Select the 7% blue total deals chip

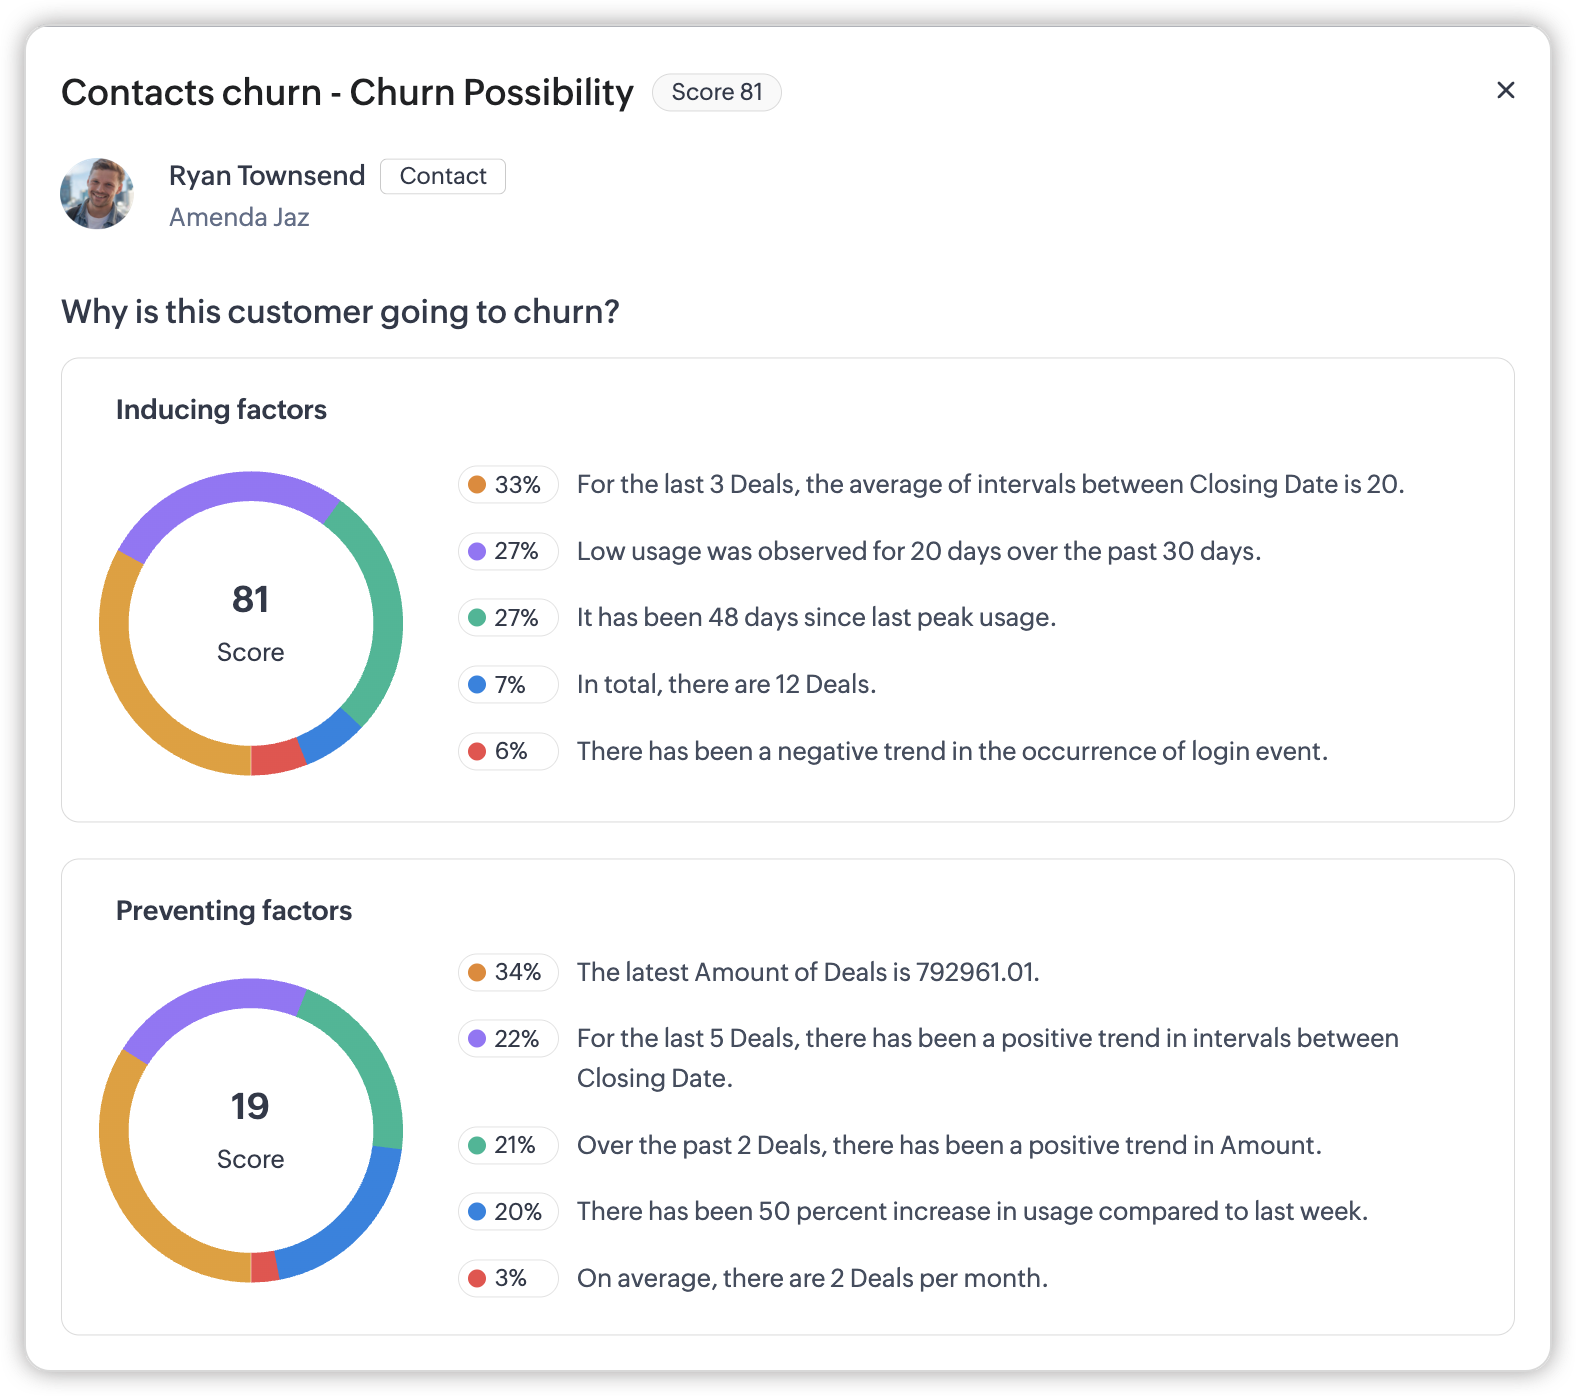tap(508, 685)
